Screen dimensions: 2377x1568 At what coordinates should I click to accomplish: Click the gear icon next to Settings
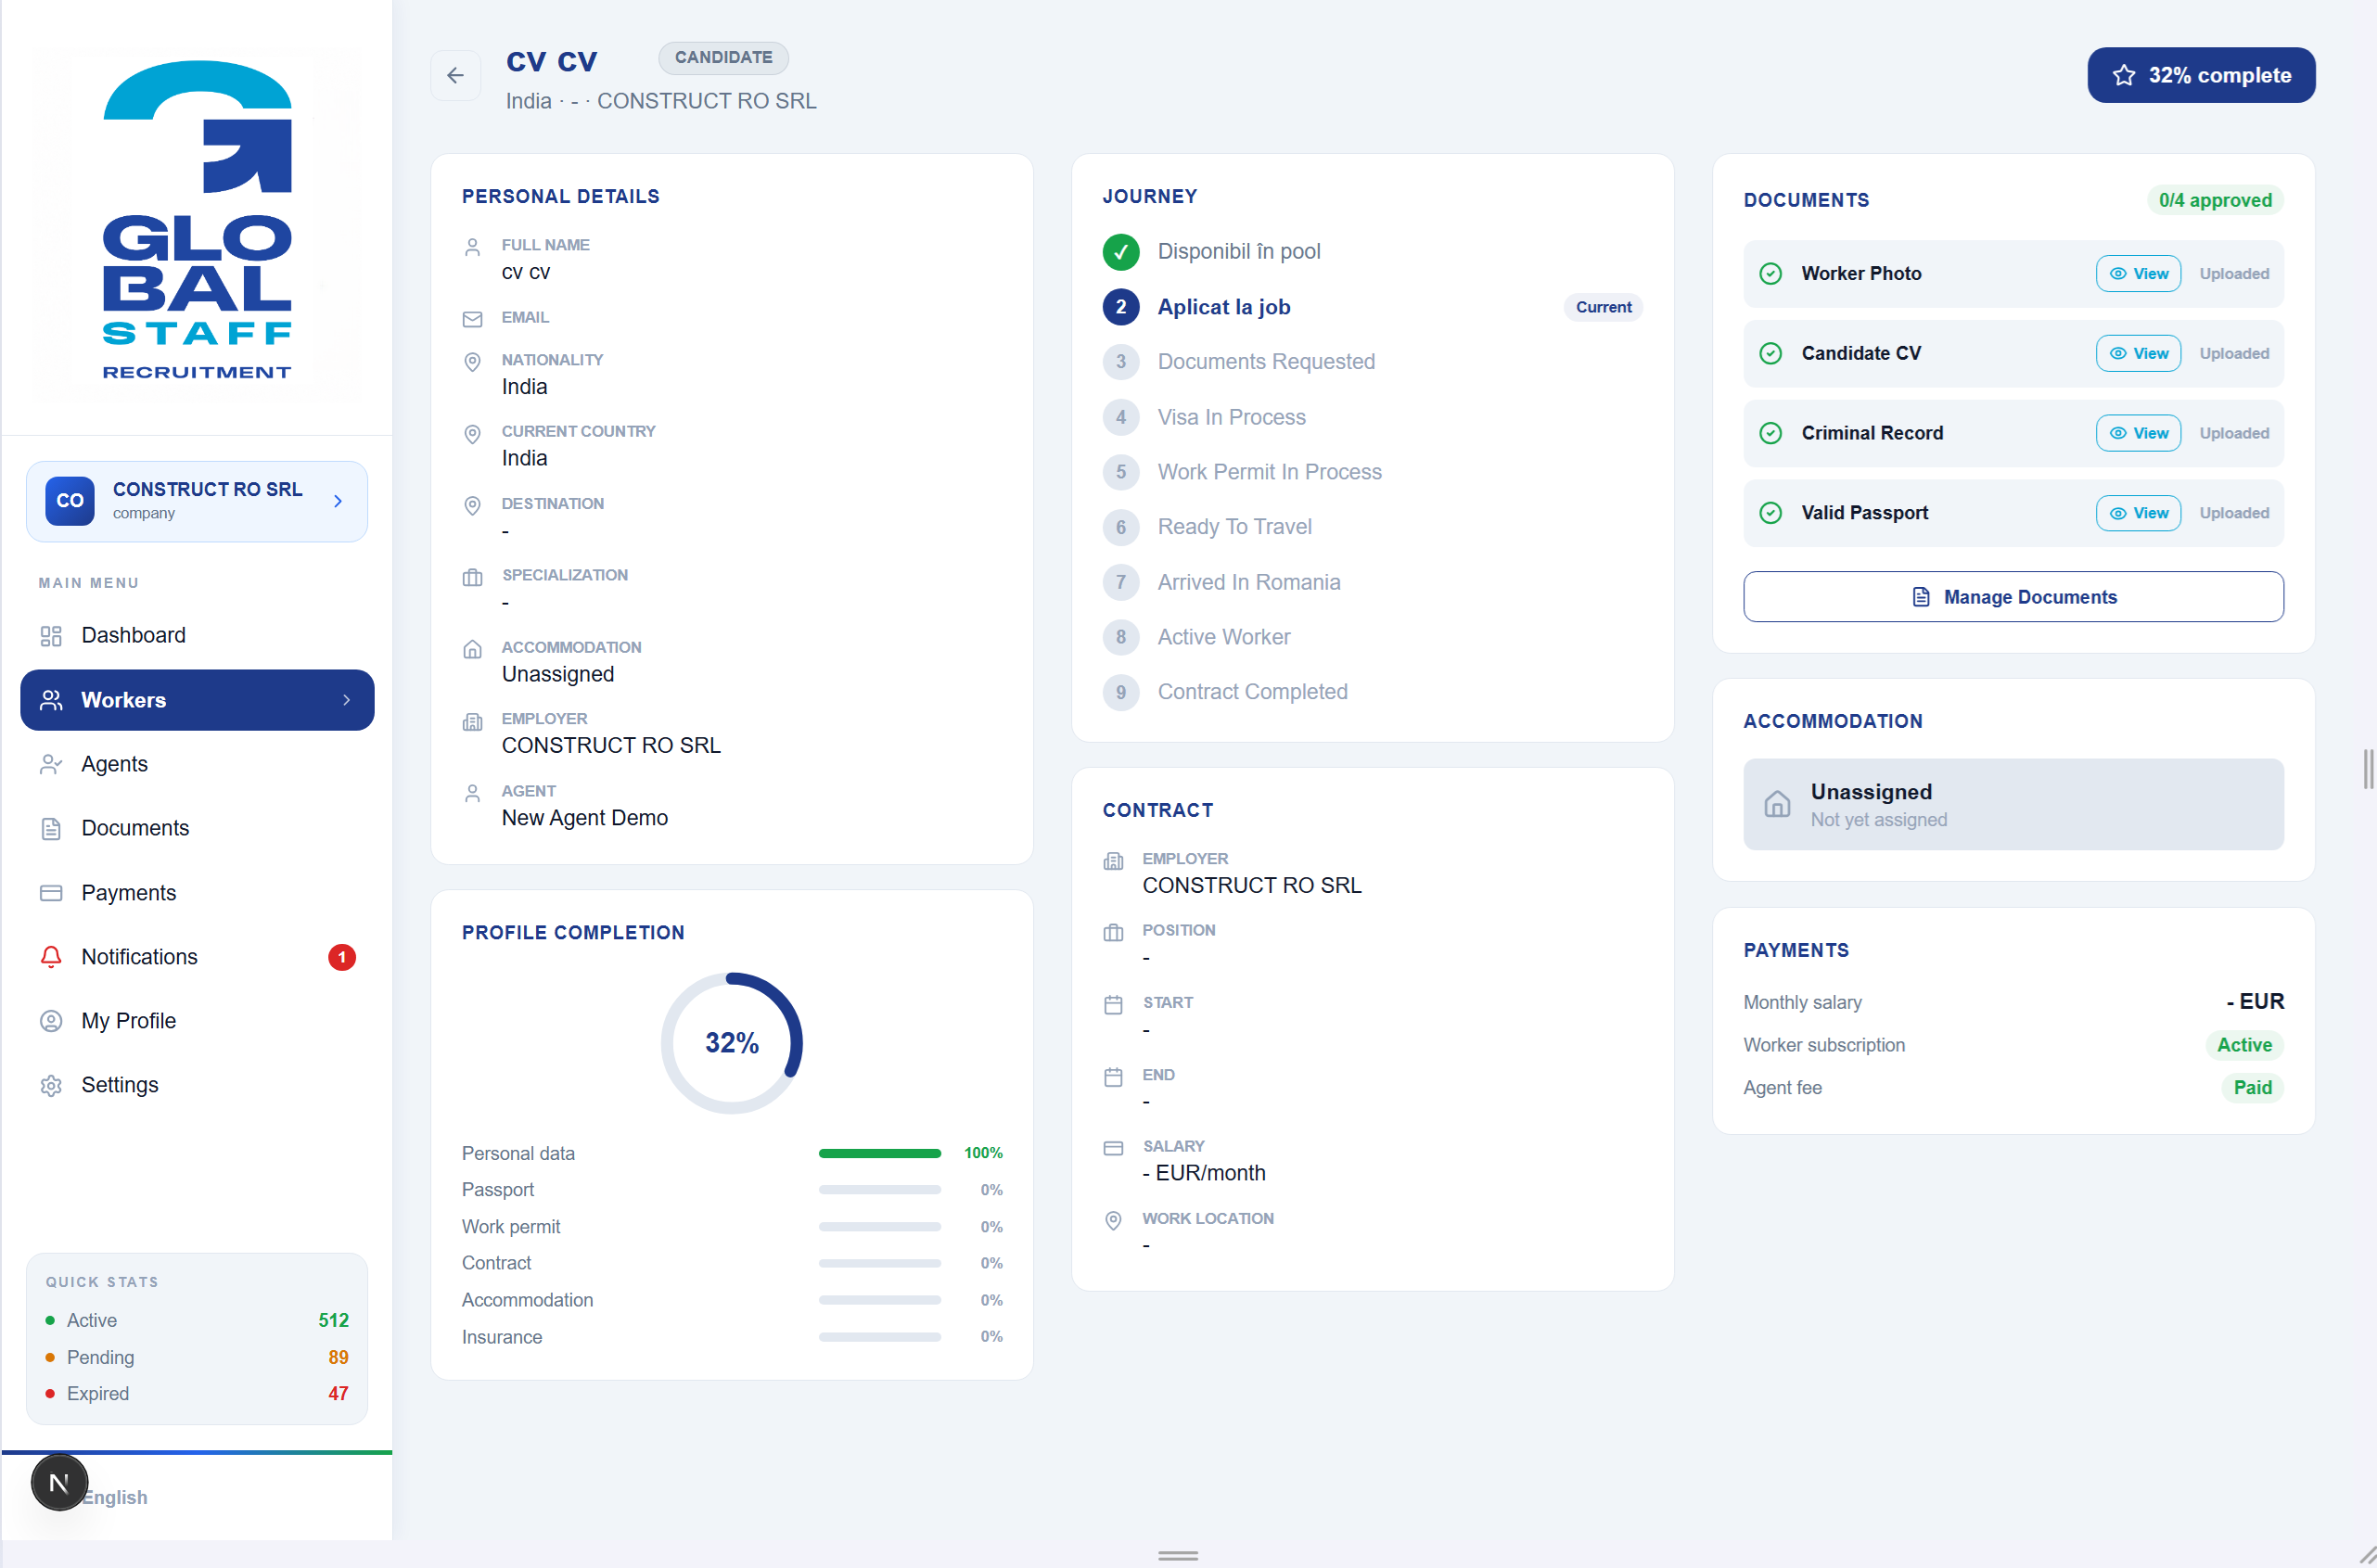51,1085
